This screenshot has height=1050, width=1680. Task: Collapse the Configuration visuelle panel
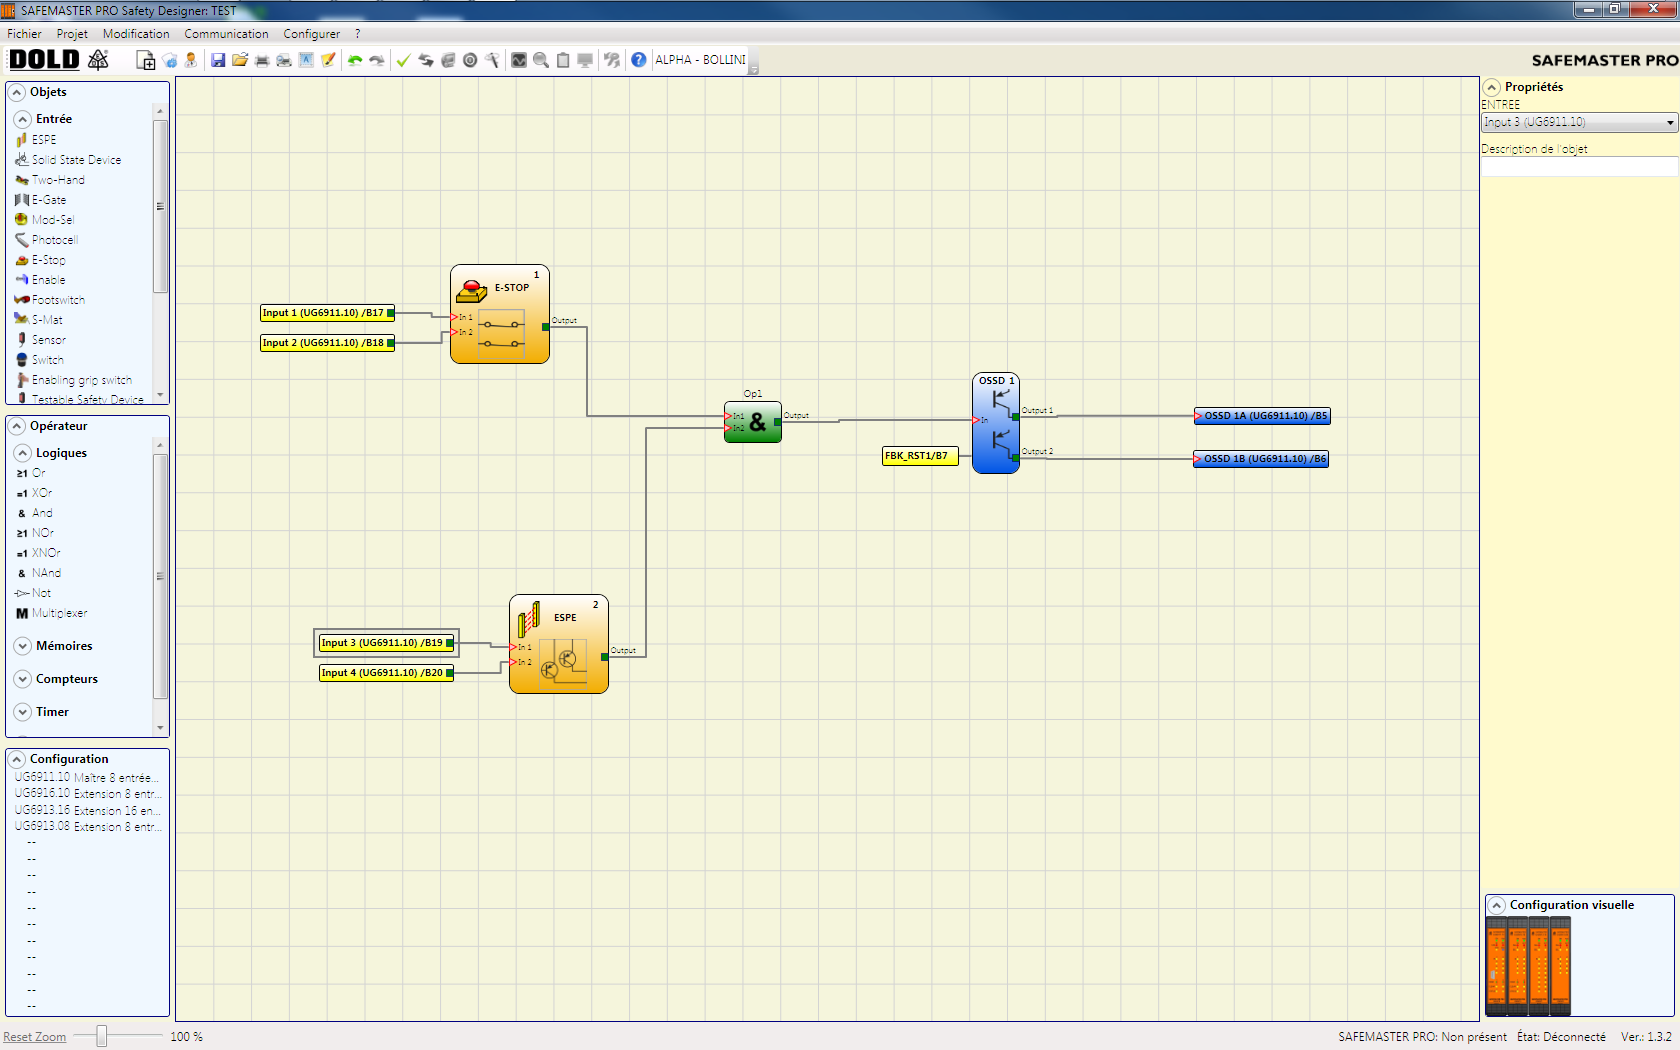click(1497, 905)
